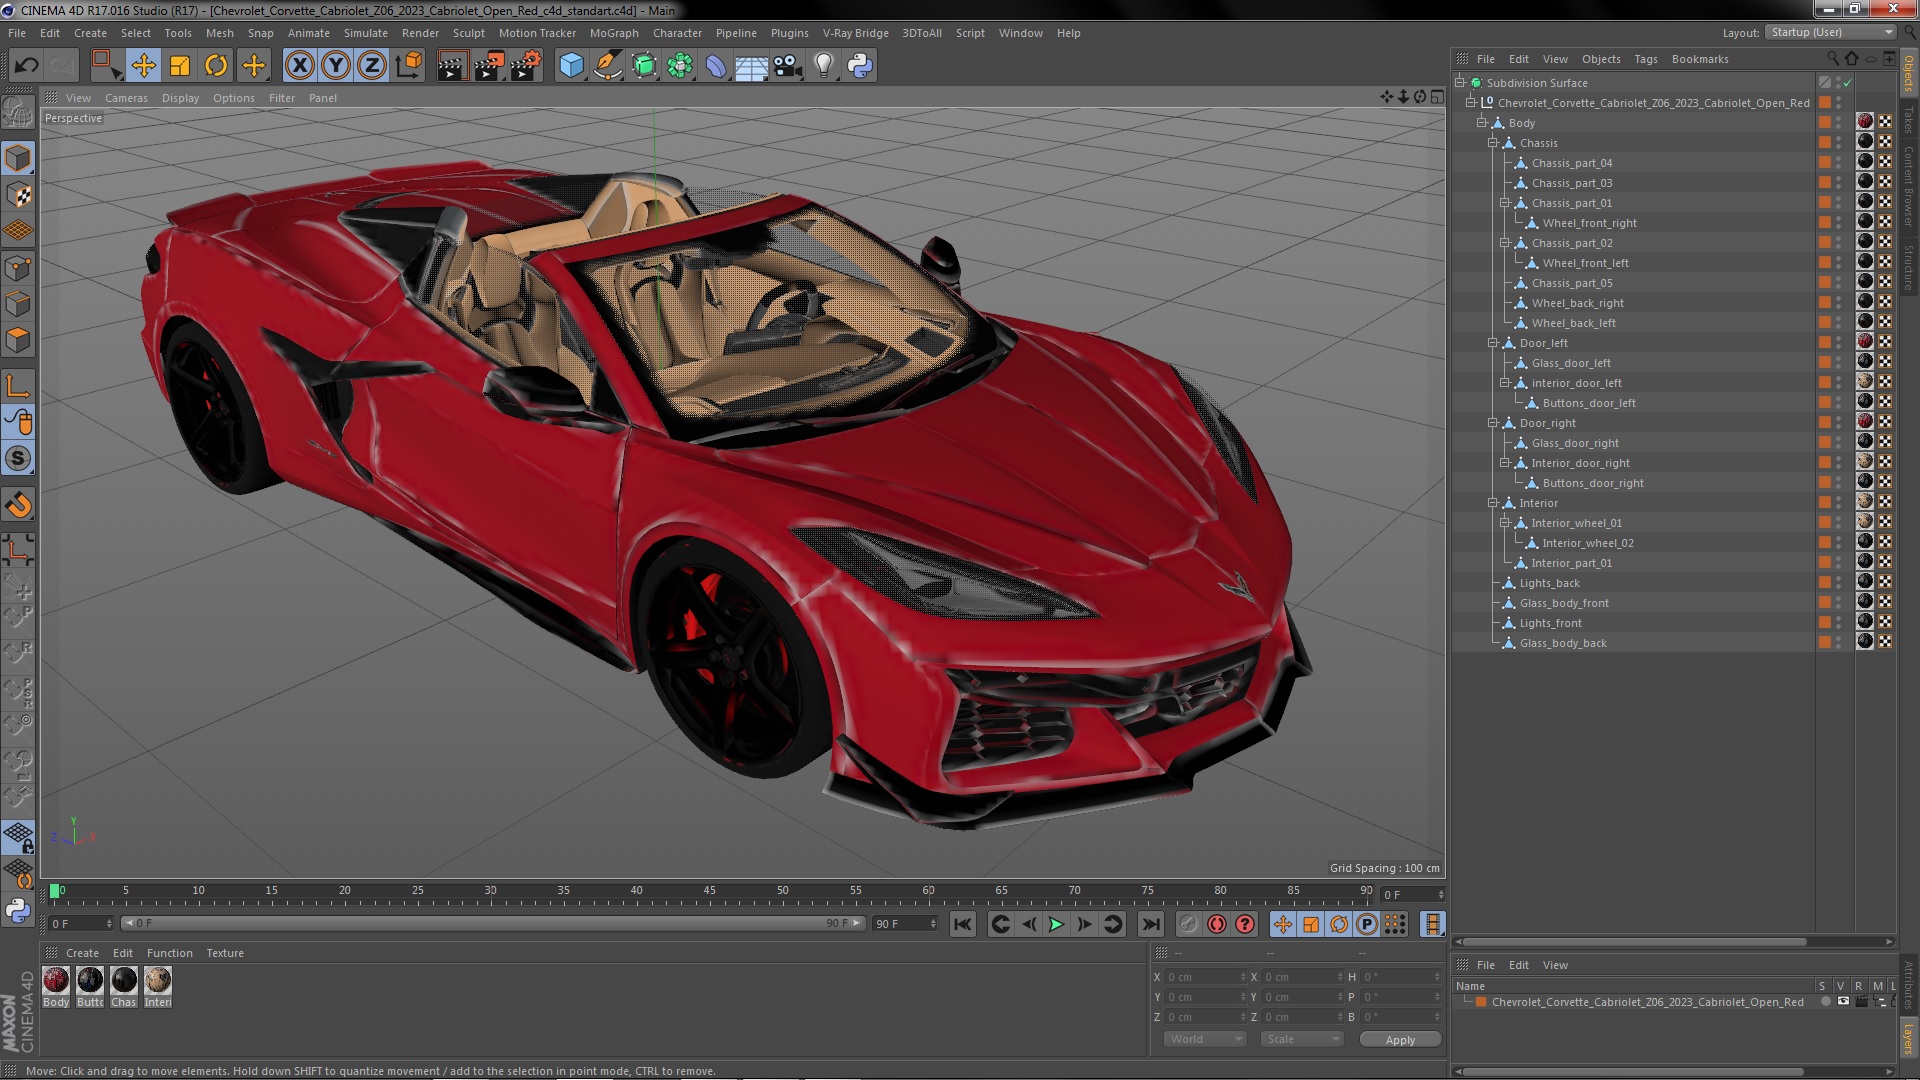Toggle Z axis lock icon
1920x1080 pixels.
pos(372,66)
